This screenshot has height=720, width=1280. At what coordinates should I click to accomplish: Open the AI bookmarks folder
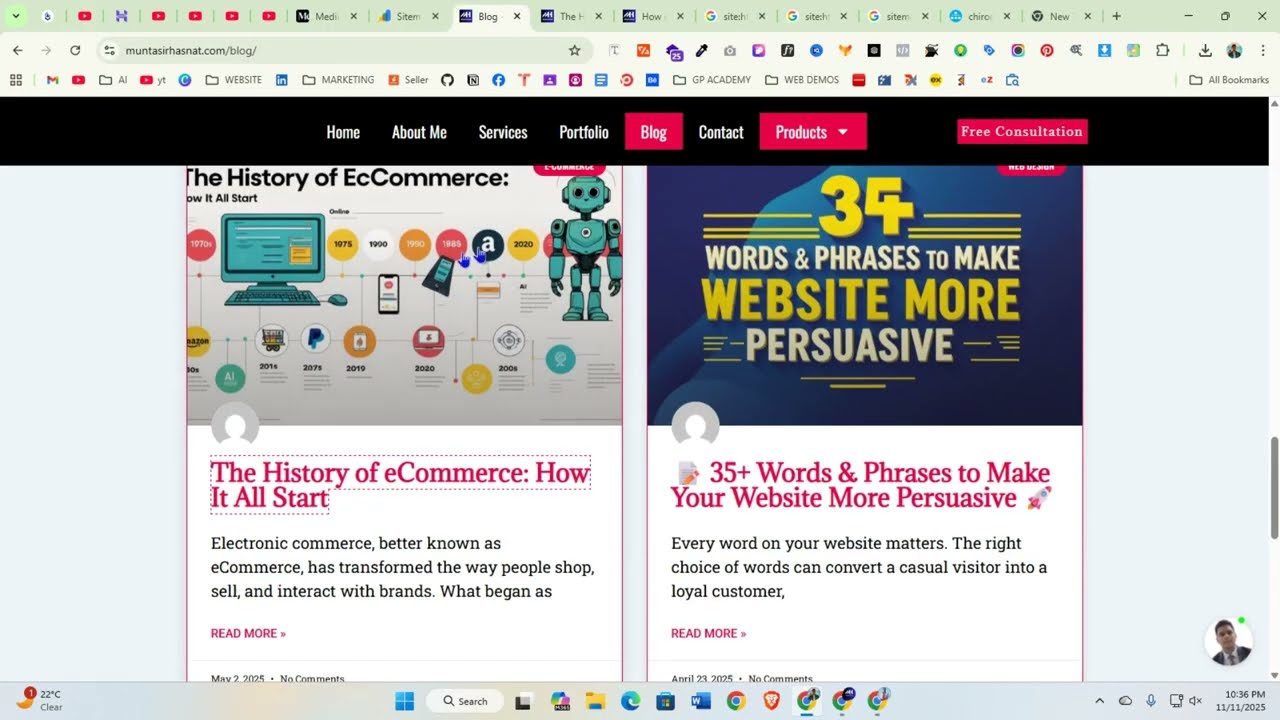coord(113,80)
